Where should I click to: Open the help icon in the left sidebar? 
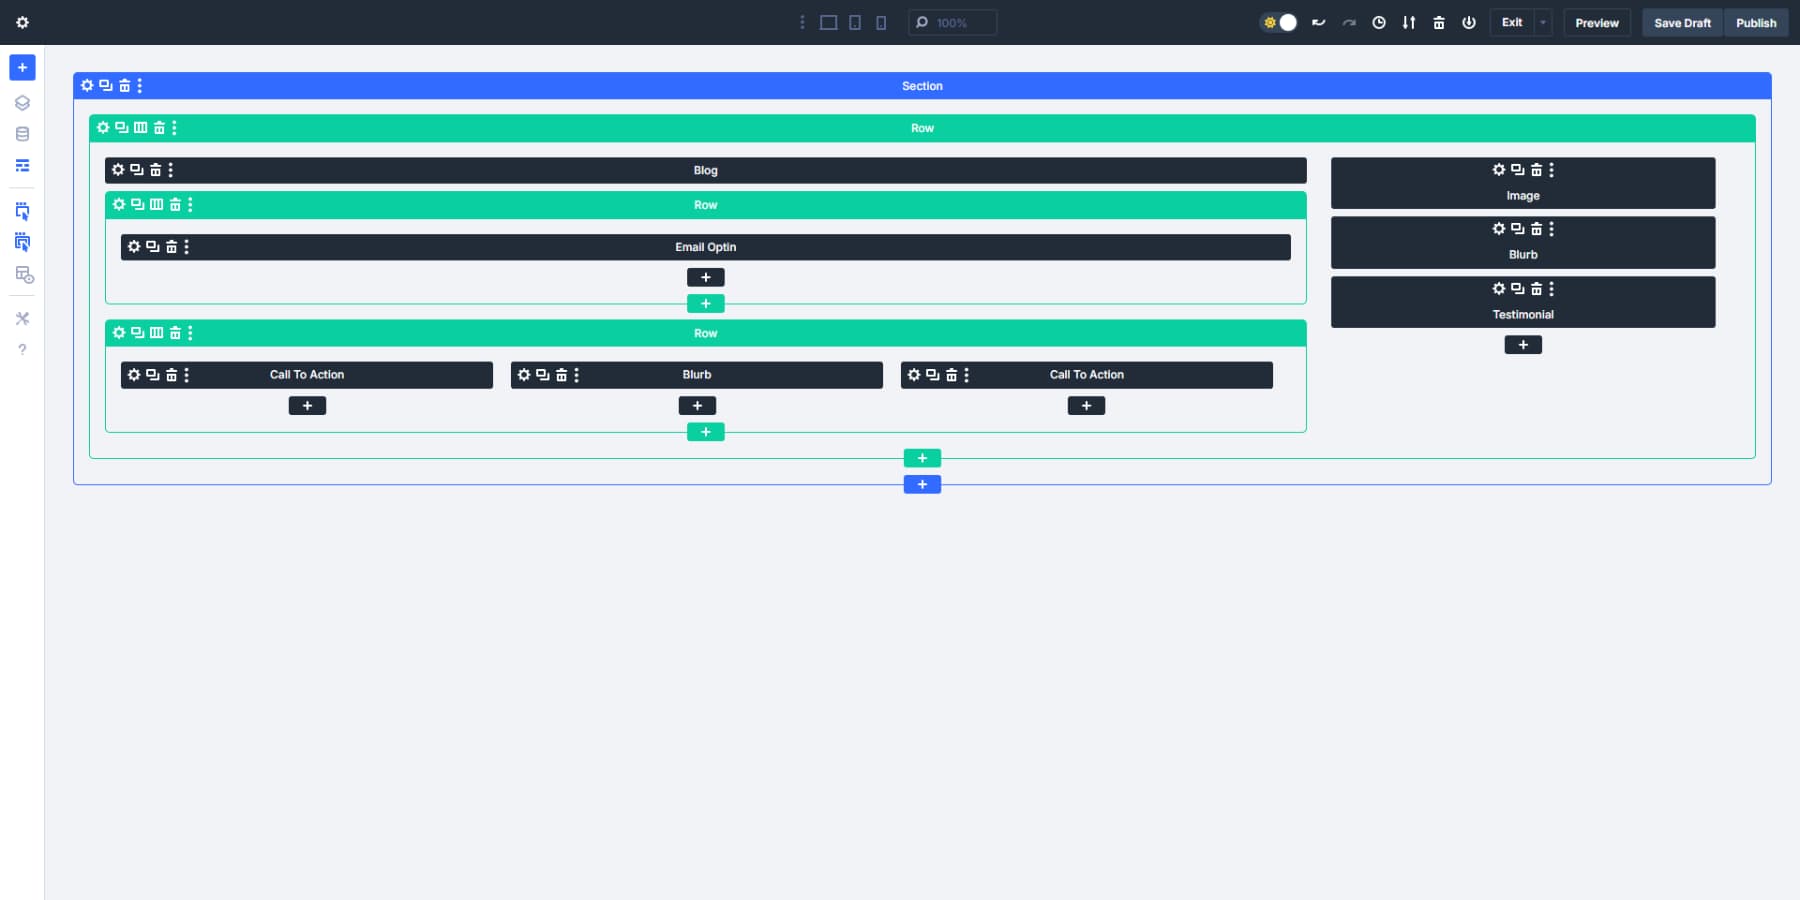tap(22, 348)
